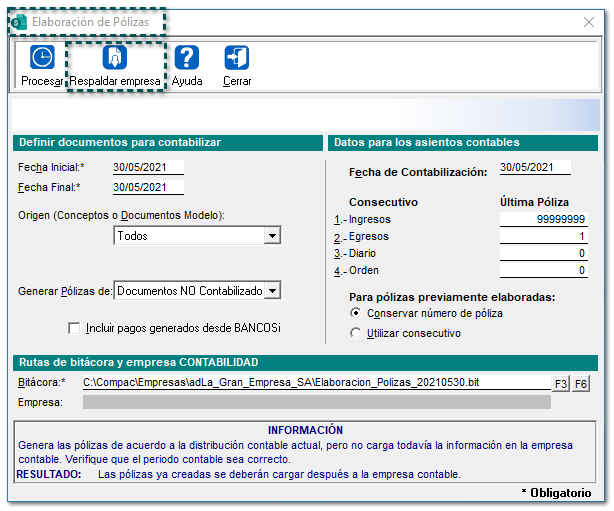This screenshot has height=511, width=614.
Task: Click the Consecutivo column heading
Action: [383, 202]
